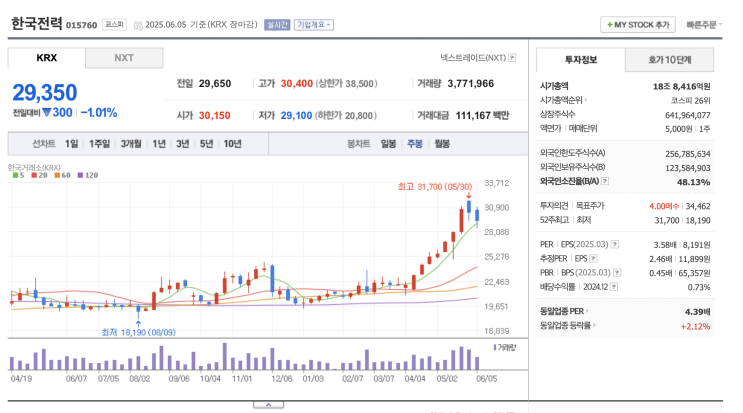743x413 pixels.
Task: Click the orange 60-period moving average legend
Action: [x=62, y=175]
